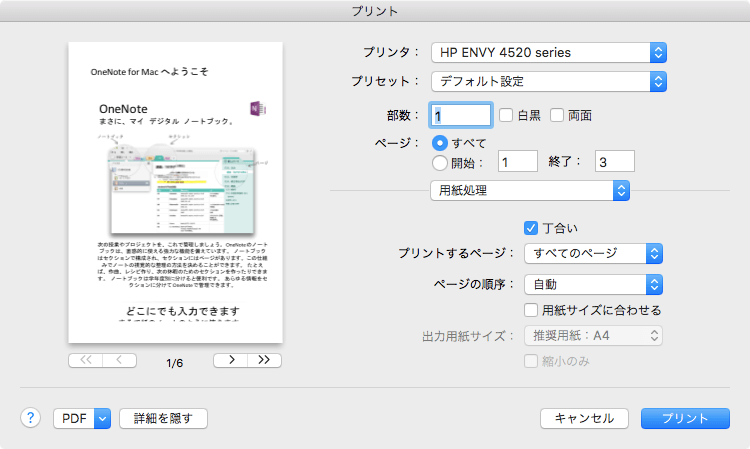This screenshot has width=750, height=449.
Task: Go to the next preview page
Action: pos(231,360)
